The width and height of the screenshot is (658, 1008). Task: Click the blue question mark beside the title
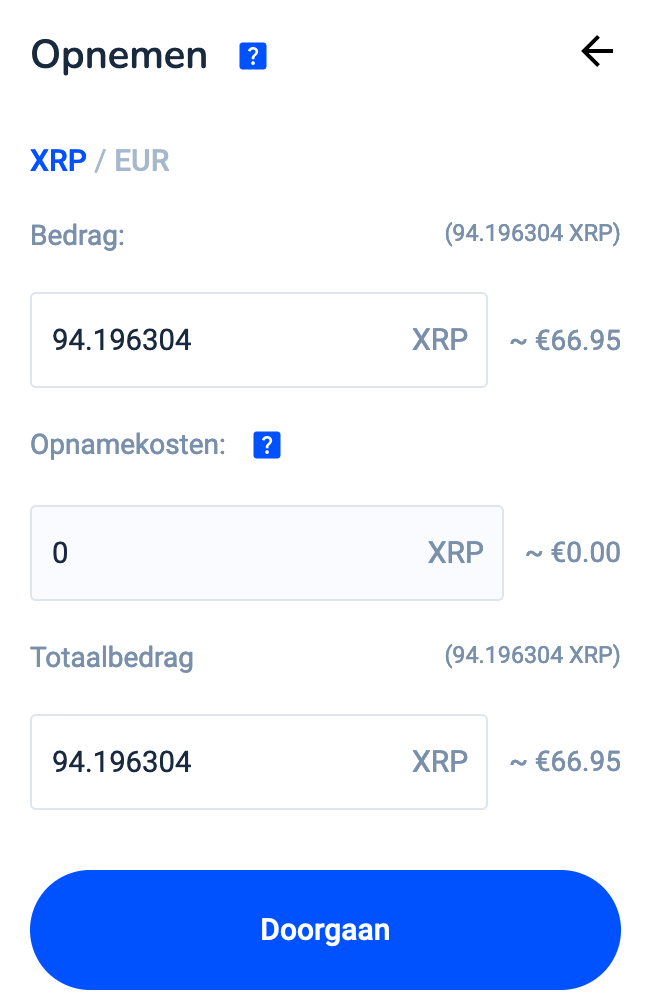(253, 56)
